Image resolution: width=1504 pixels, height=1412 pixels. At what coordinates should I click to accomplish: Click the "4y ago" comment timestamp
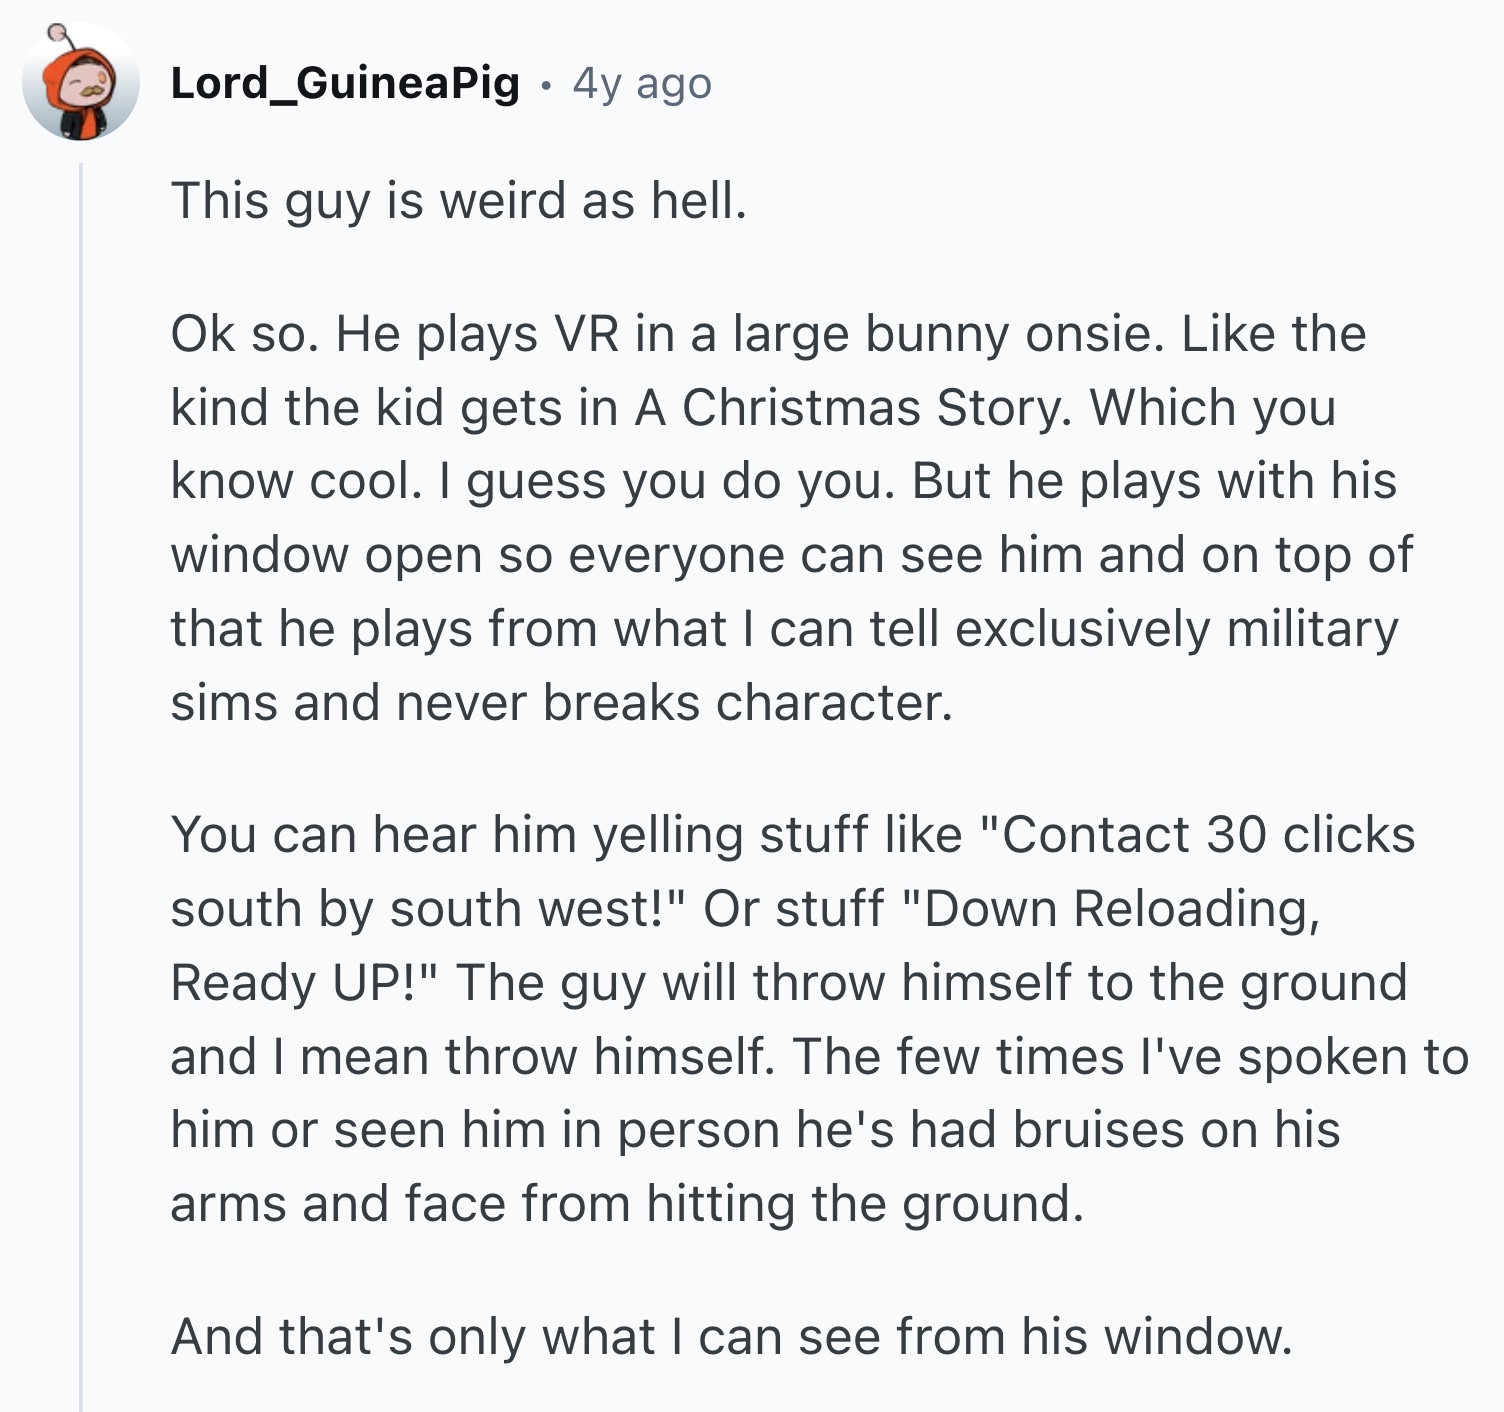[642, 84]
